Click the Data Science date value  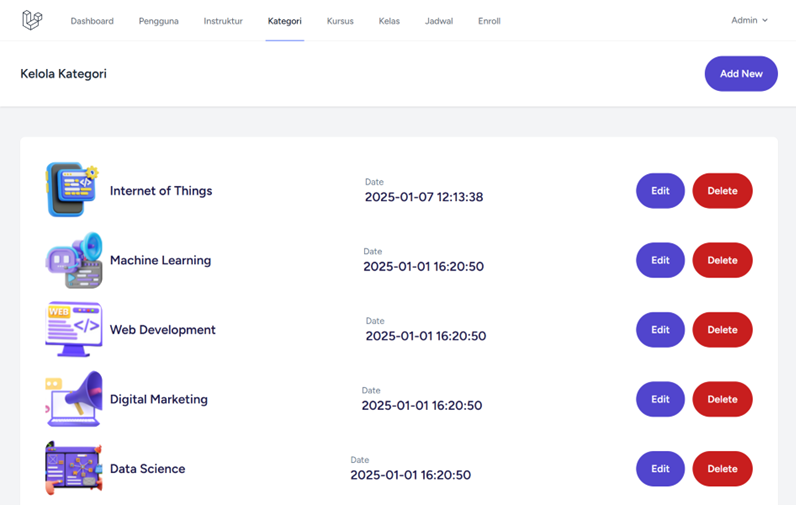(411, 475)
